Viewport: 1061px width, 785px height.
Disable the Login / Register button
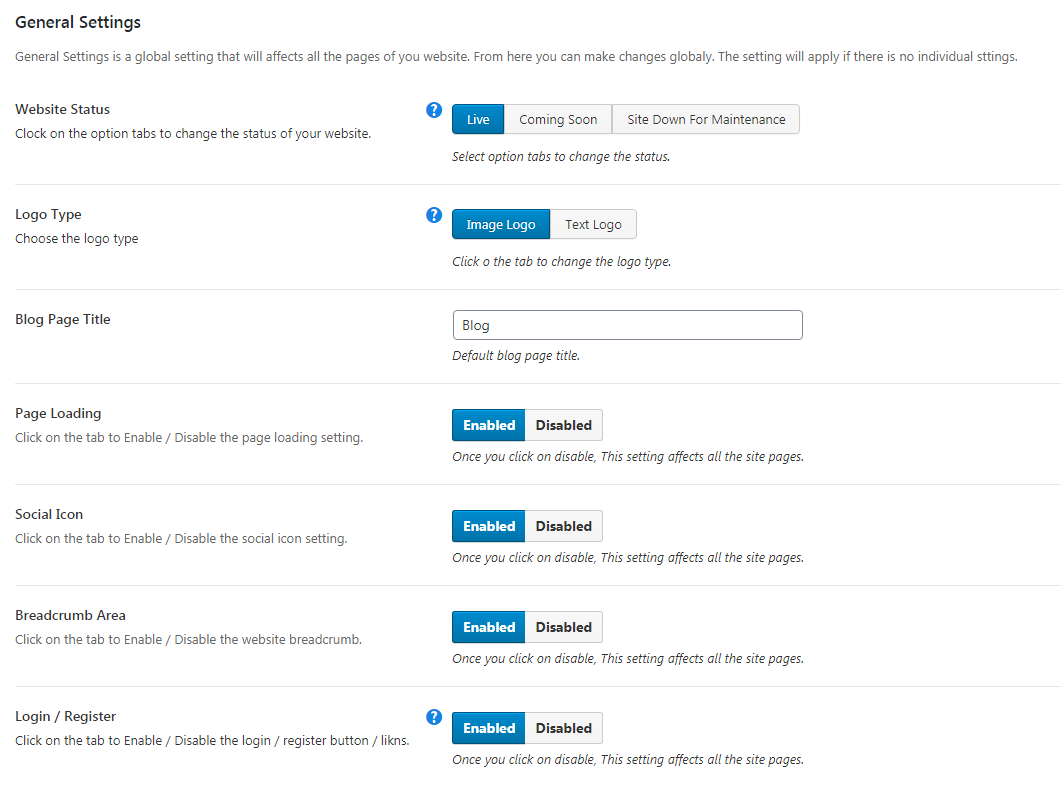click(564, 728)
